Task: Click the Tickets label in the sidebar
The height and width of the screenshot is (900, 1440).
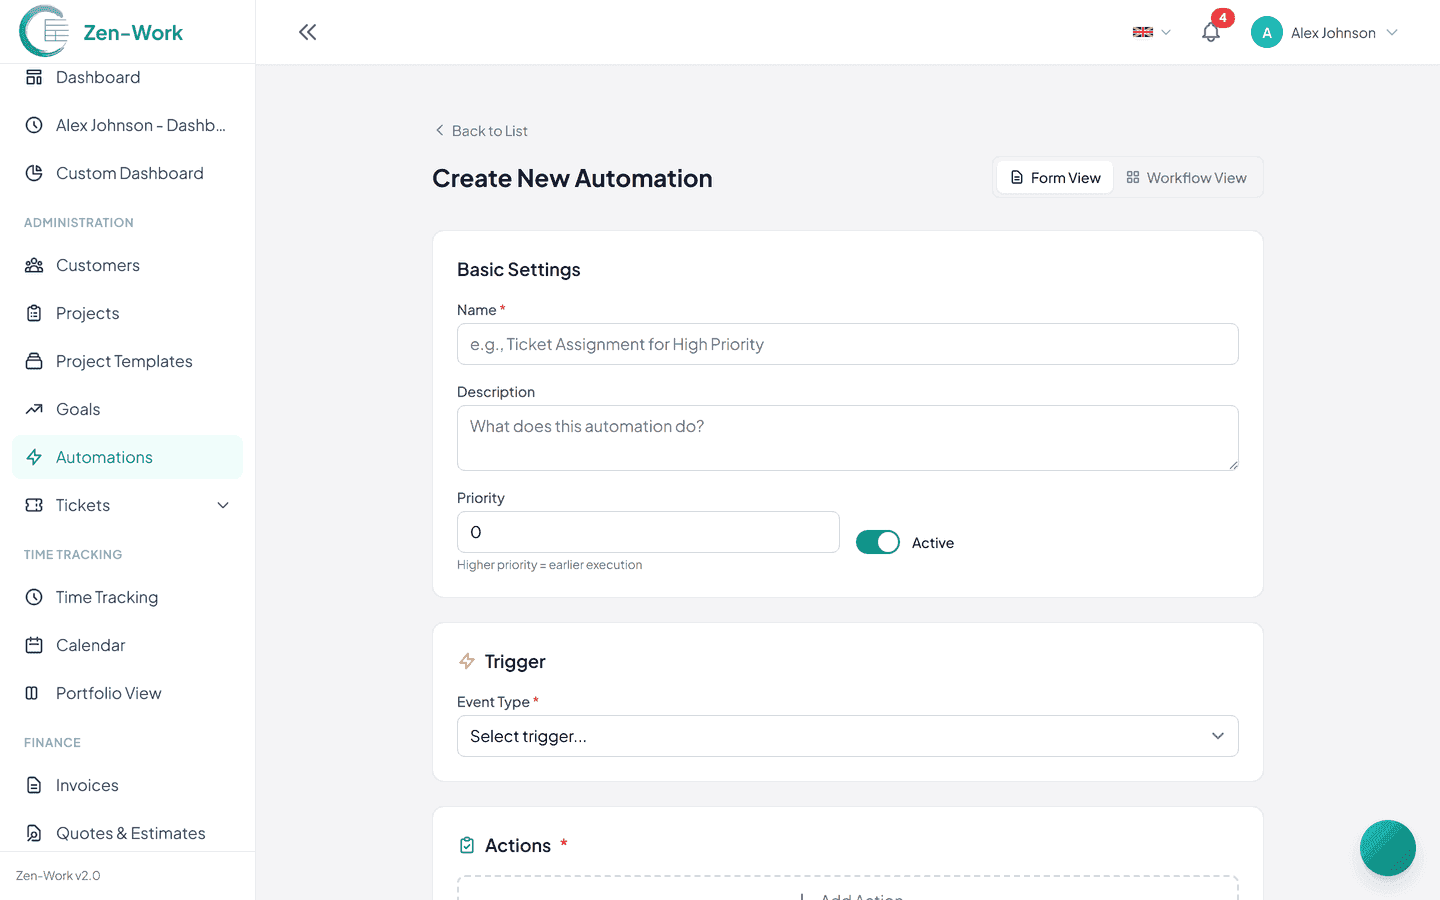Action: tap(83, 505)
